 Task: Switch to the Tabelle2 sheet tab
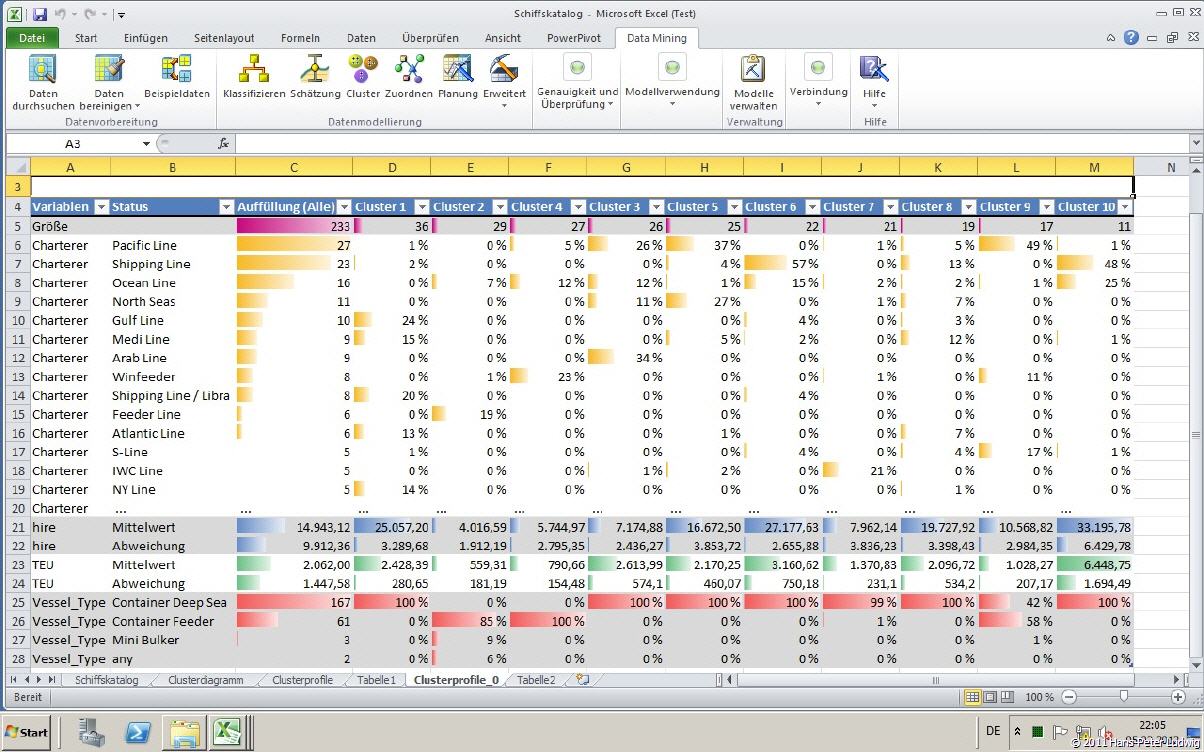(x=536, y=680)
